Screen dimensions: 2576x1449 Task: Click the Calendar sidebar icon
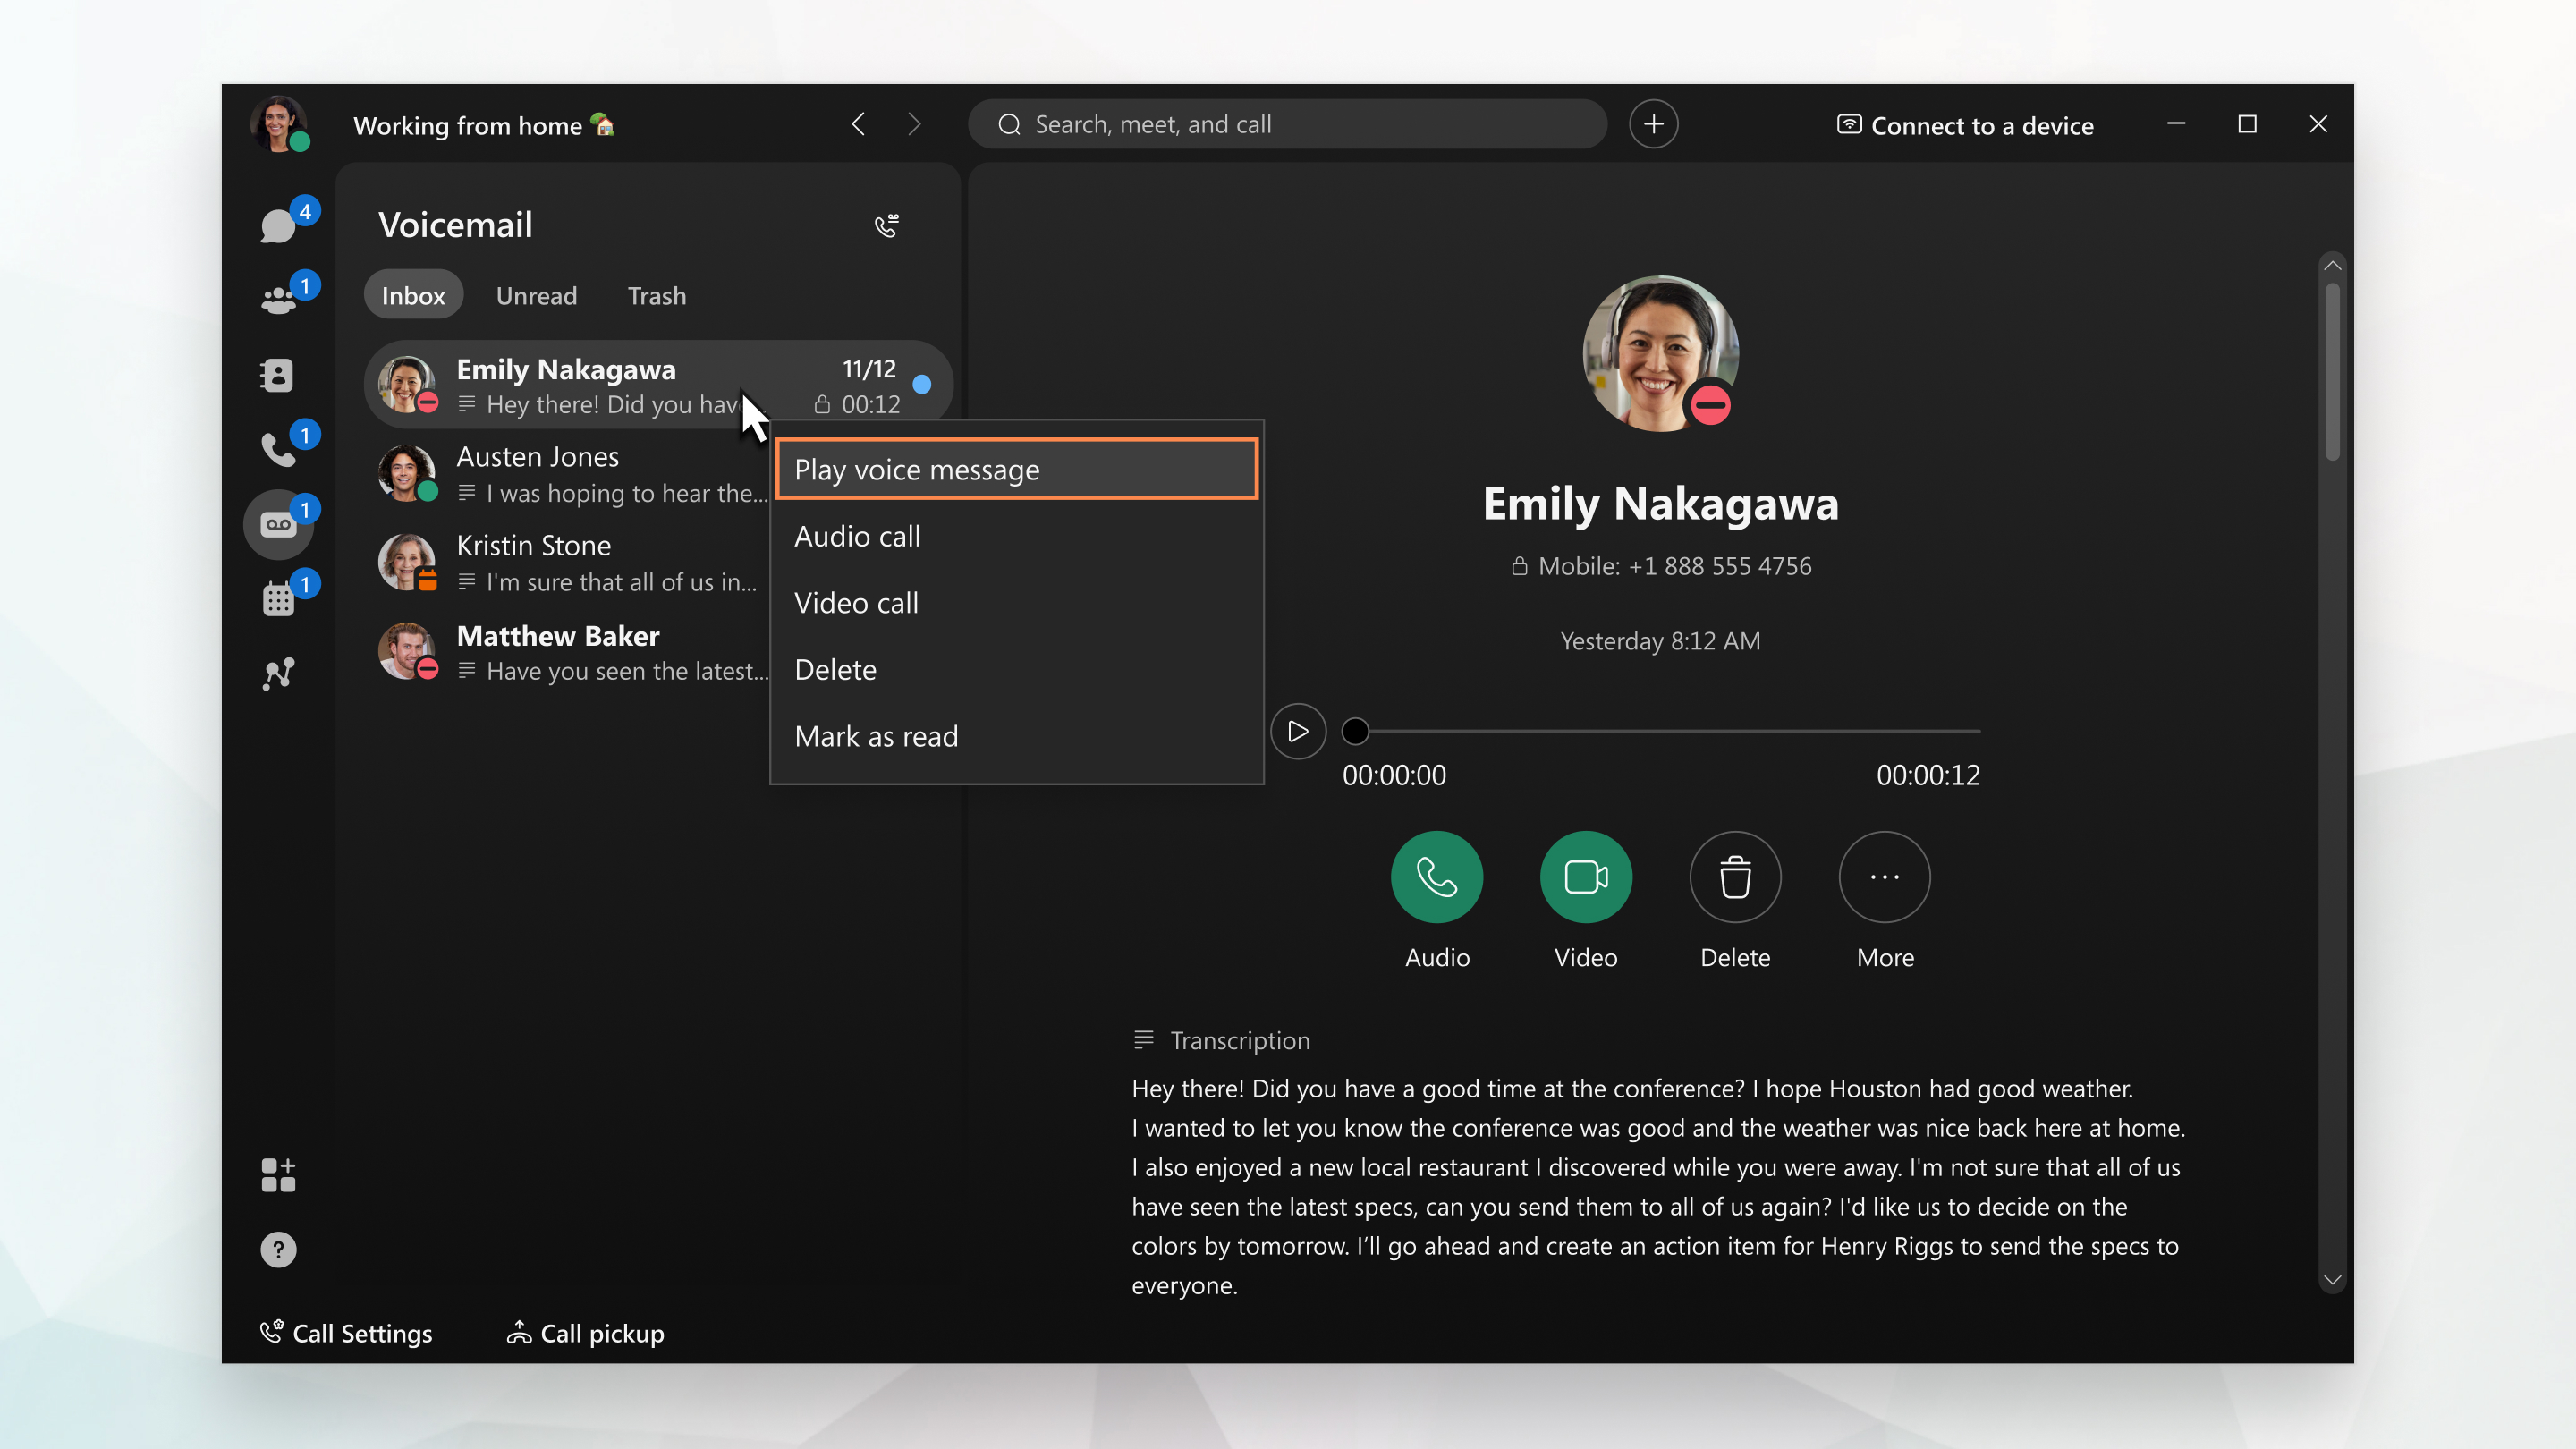click(278, 598)
